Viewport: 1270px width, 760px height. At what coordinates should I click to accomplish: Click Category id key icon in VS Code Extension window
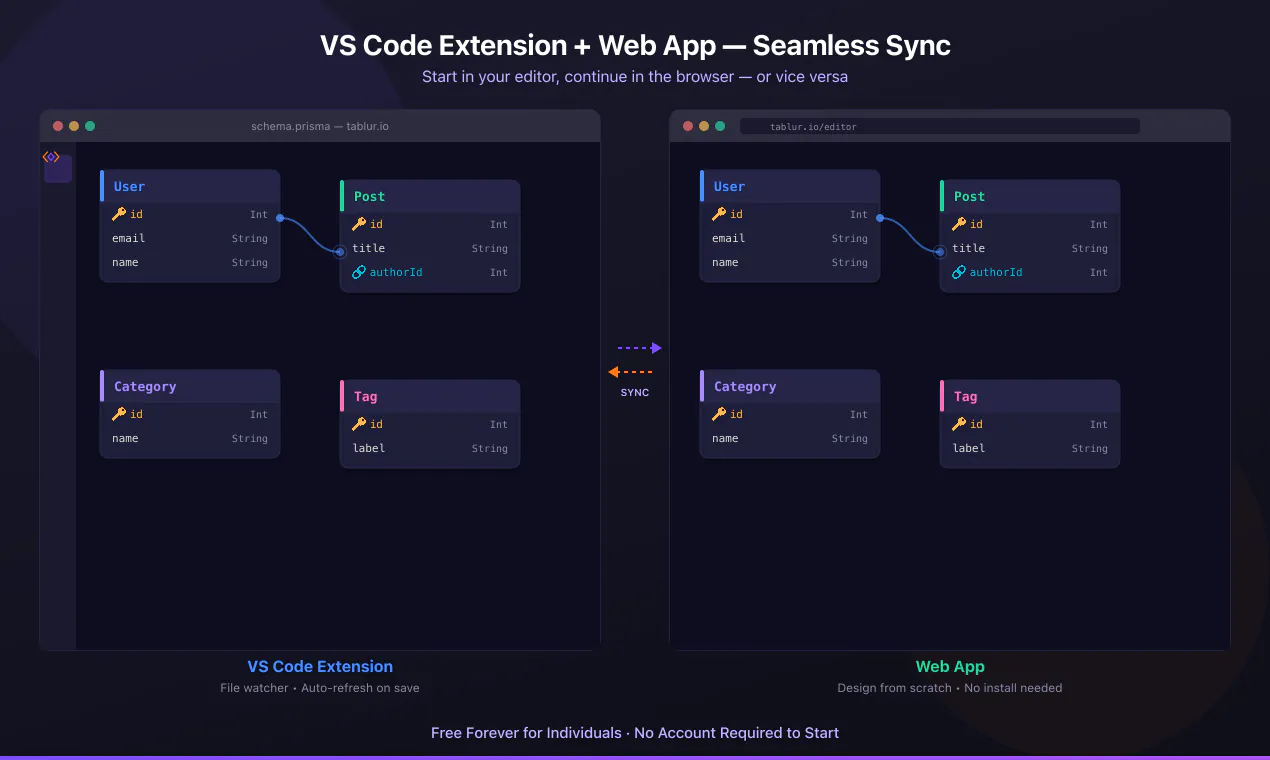[119, 414]
